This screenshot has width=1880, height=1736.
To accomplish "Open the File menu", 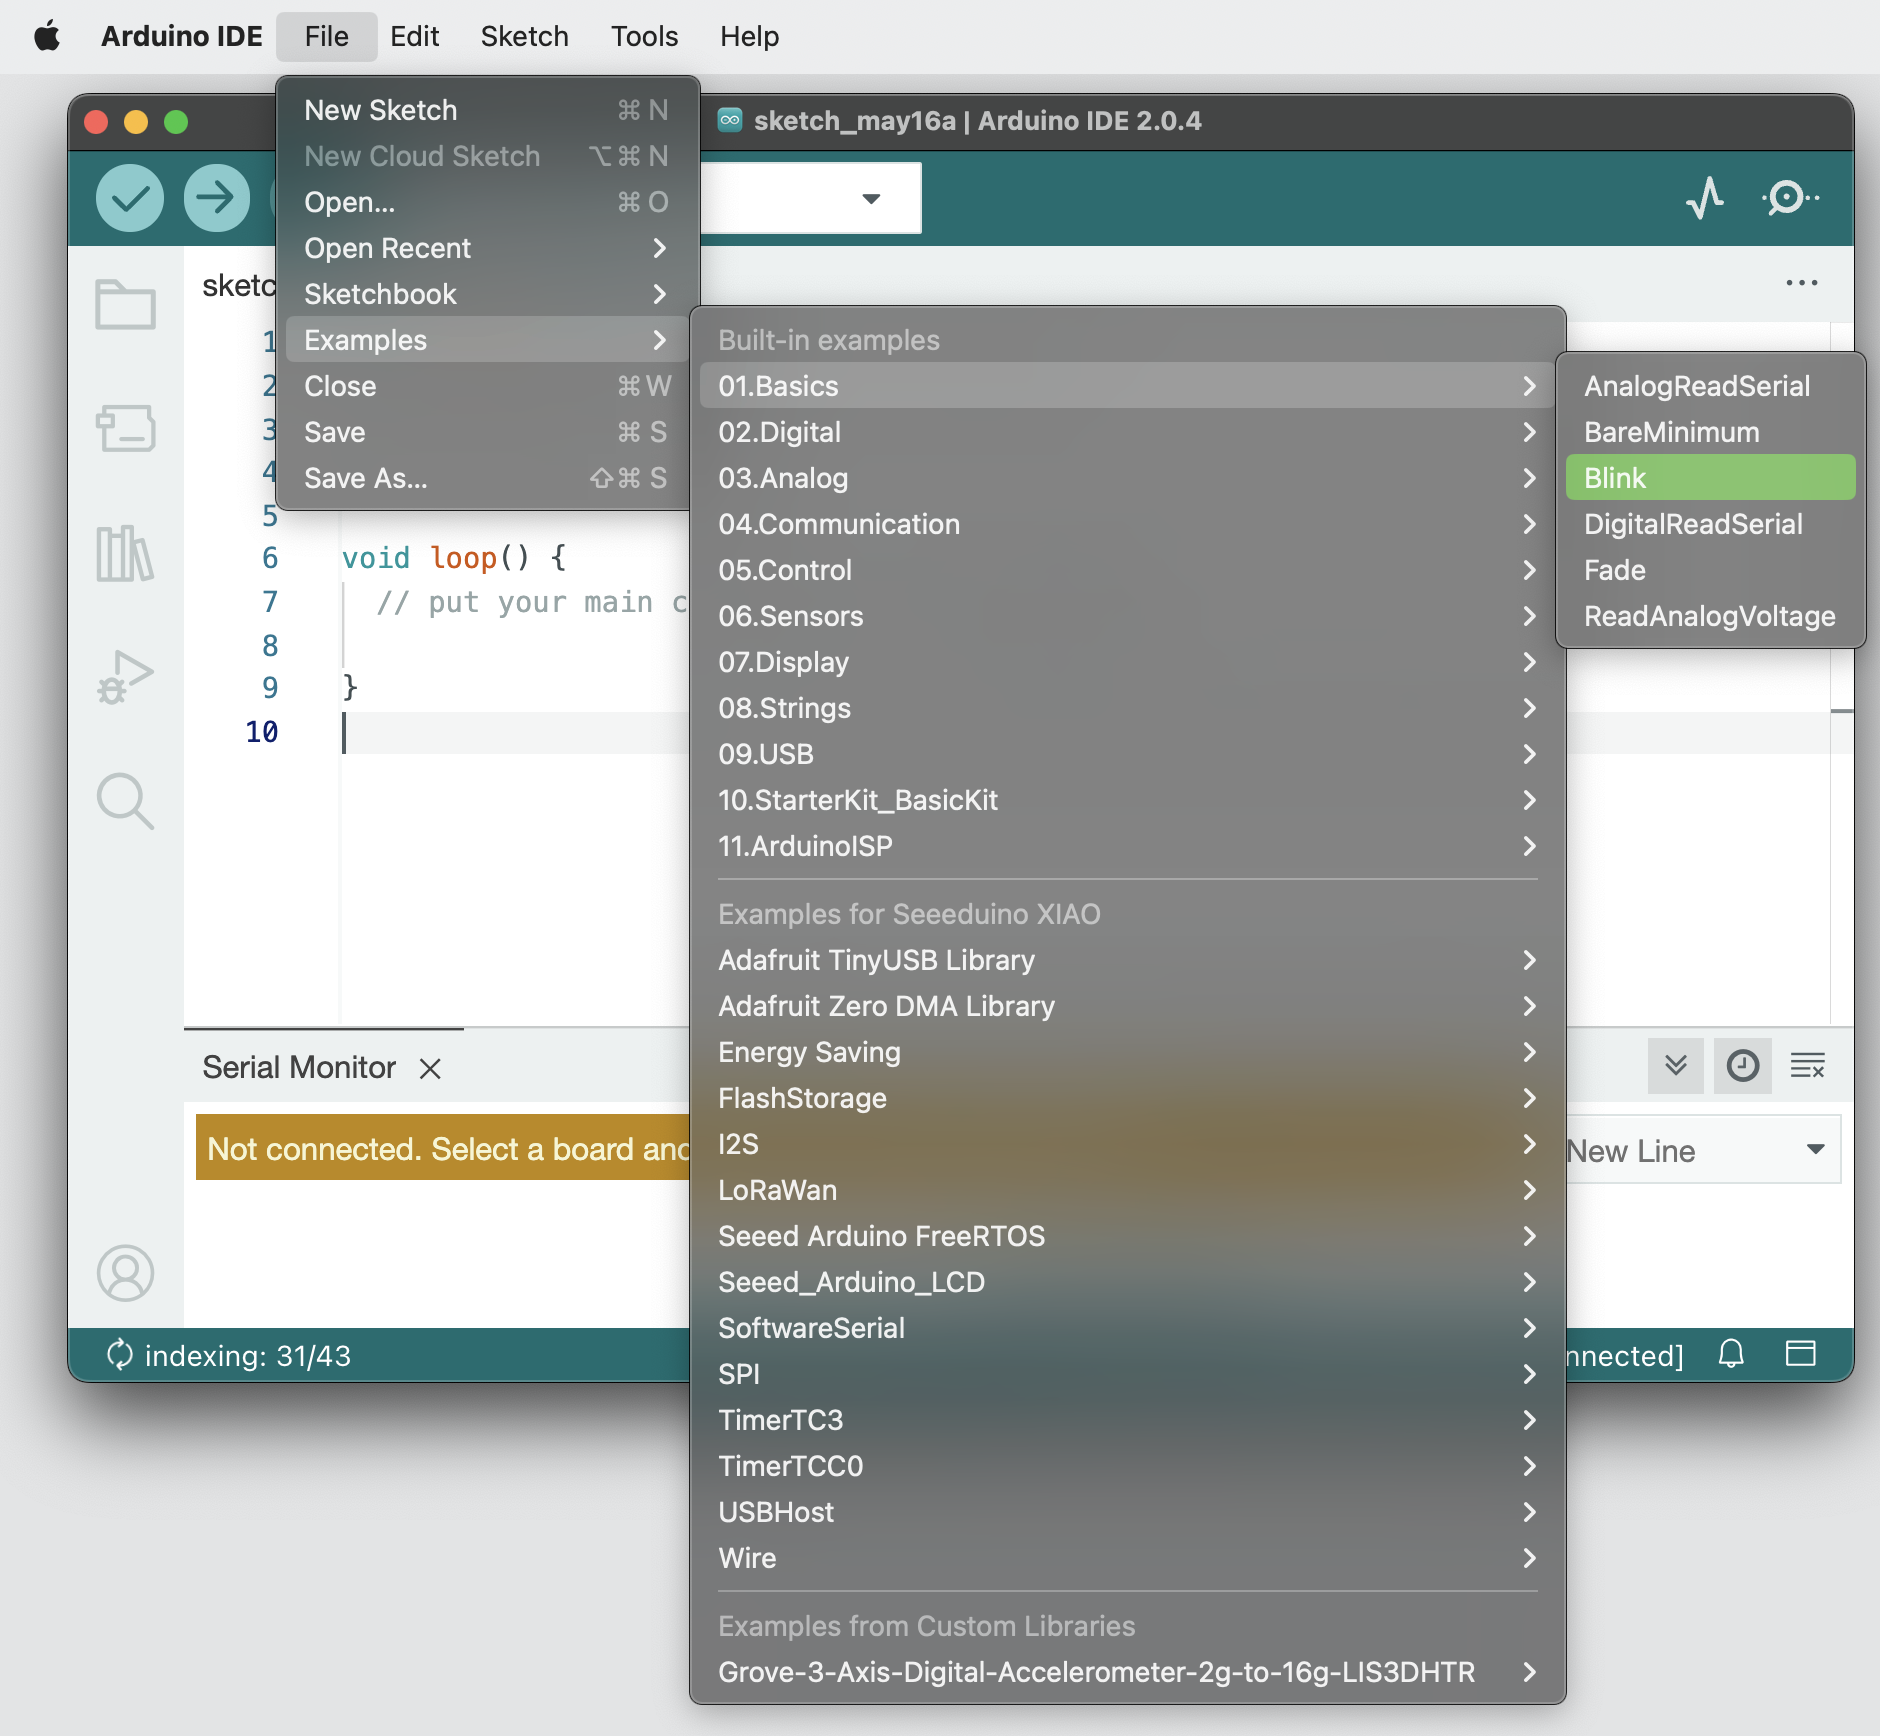I will point(327,37).
